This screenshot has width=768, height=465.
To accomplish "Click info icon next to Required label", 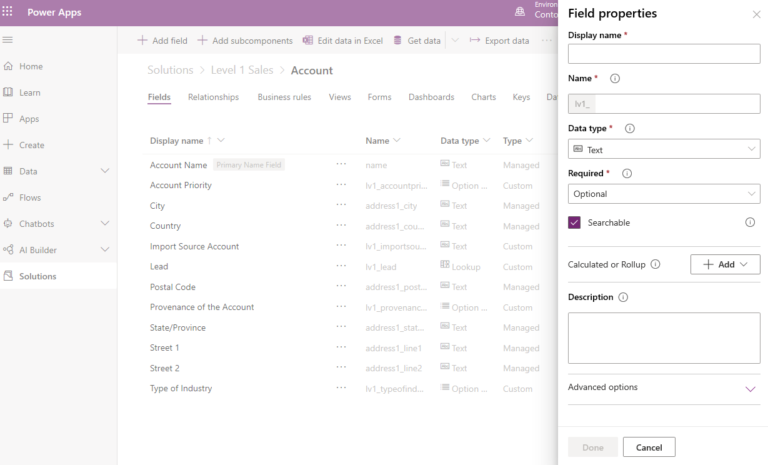I will point(626,173).
